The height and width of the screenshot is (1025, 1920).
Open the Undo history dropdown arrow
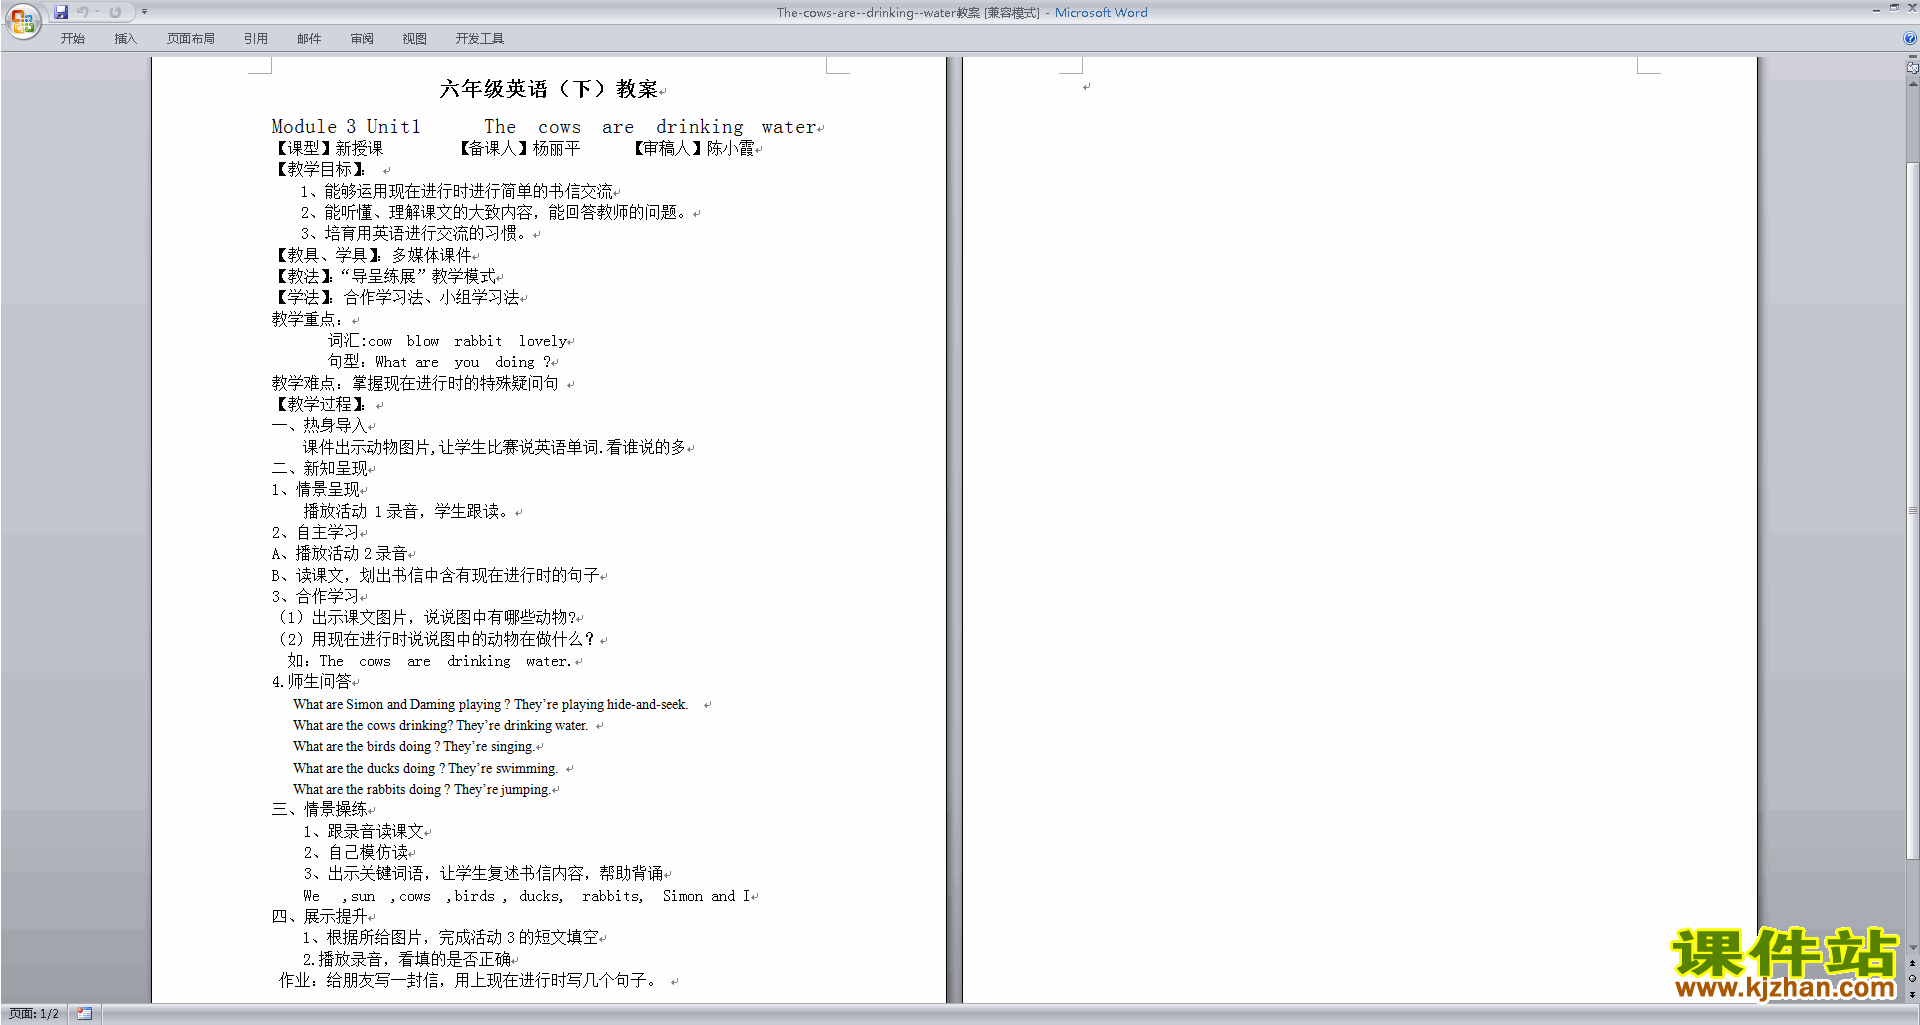(98, 12)
